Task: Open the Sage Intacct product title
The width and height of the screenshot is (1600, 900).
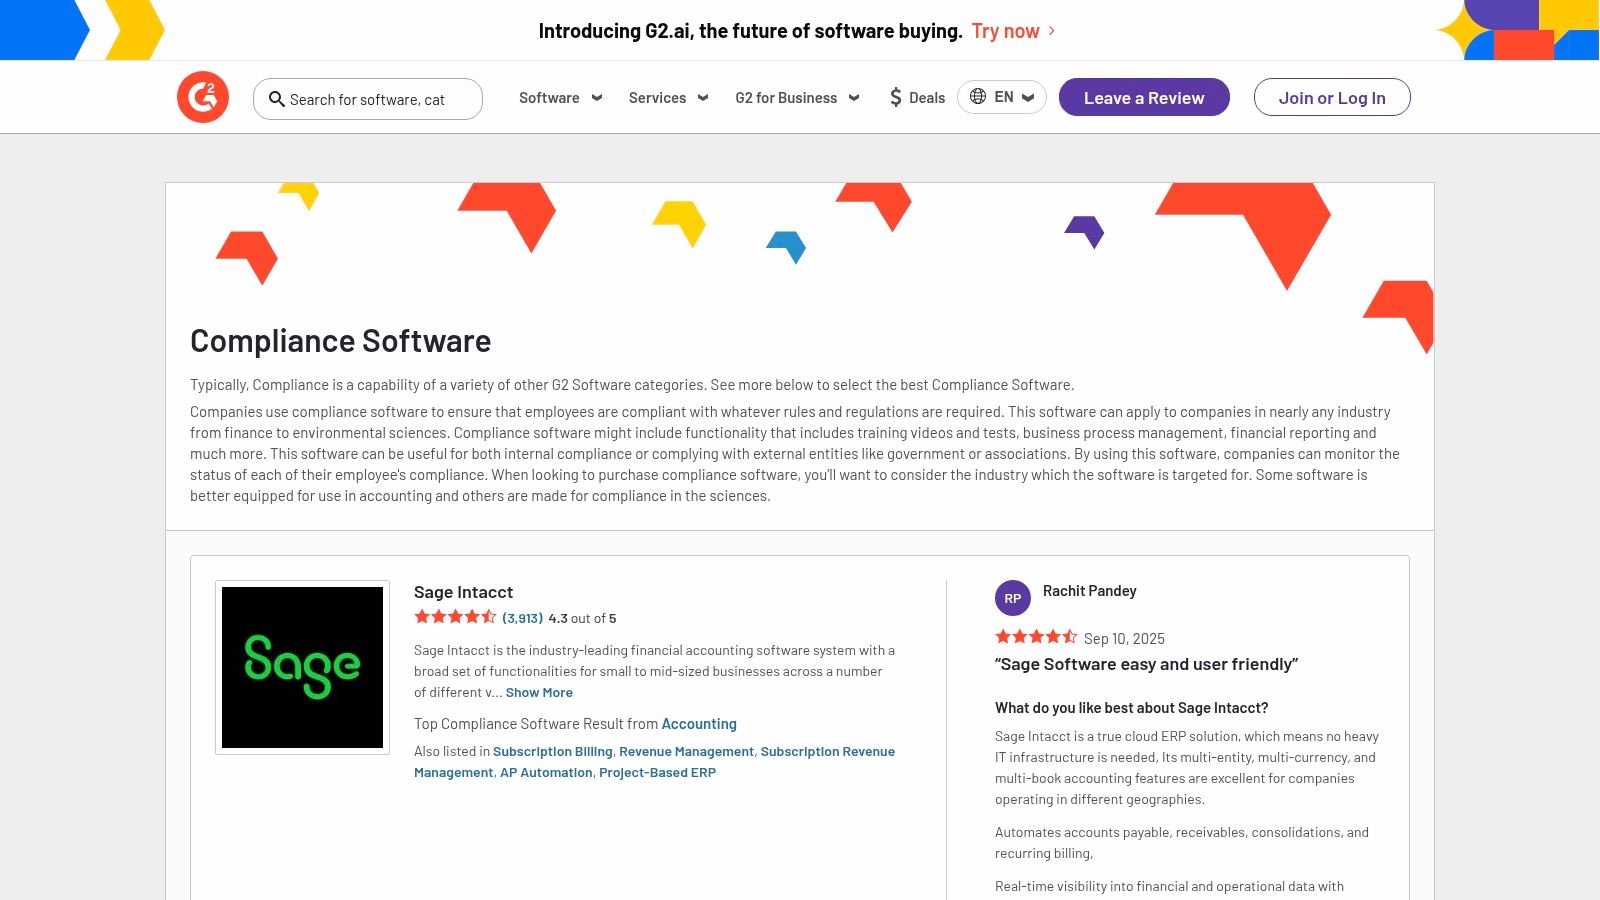Action: pyautogui.click(x=463, y=592)
